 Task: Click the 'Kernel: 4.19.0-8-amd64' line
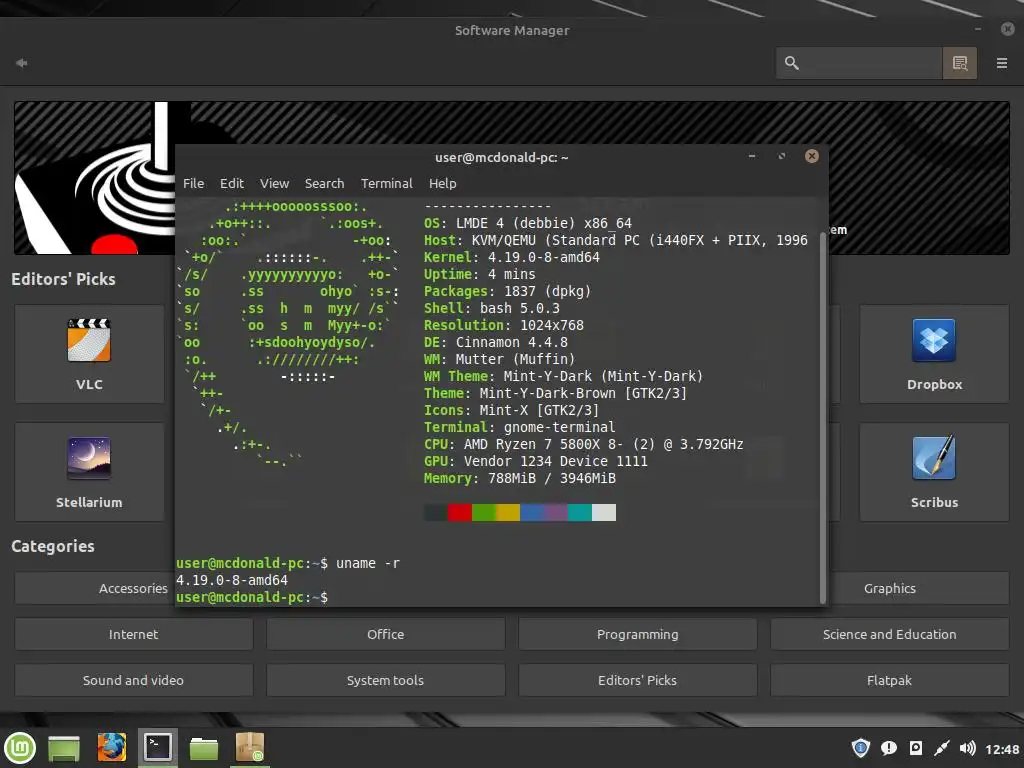point(511,257)
